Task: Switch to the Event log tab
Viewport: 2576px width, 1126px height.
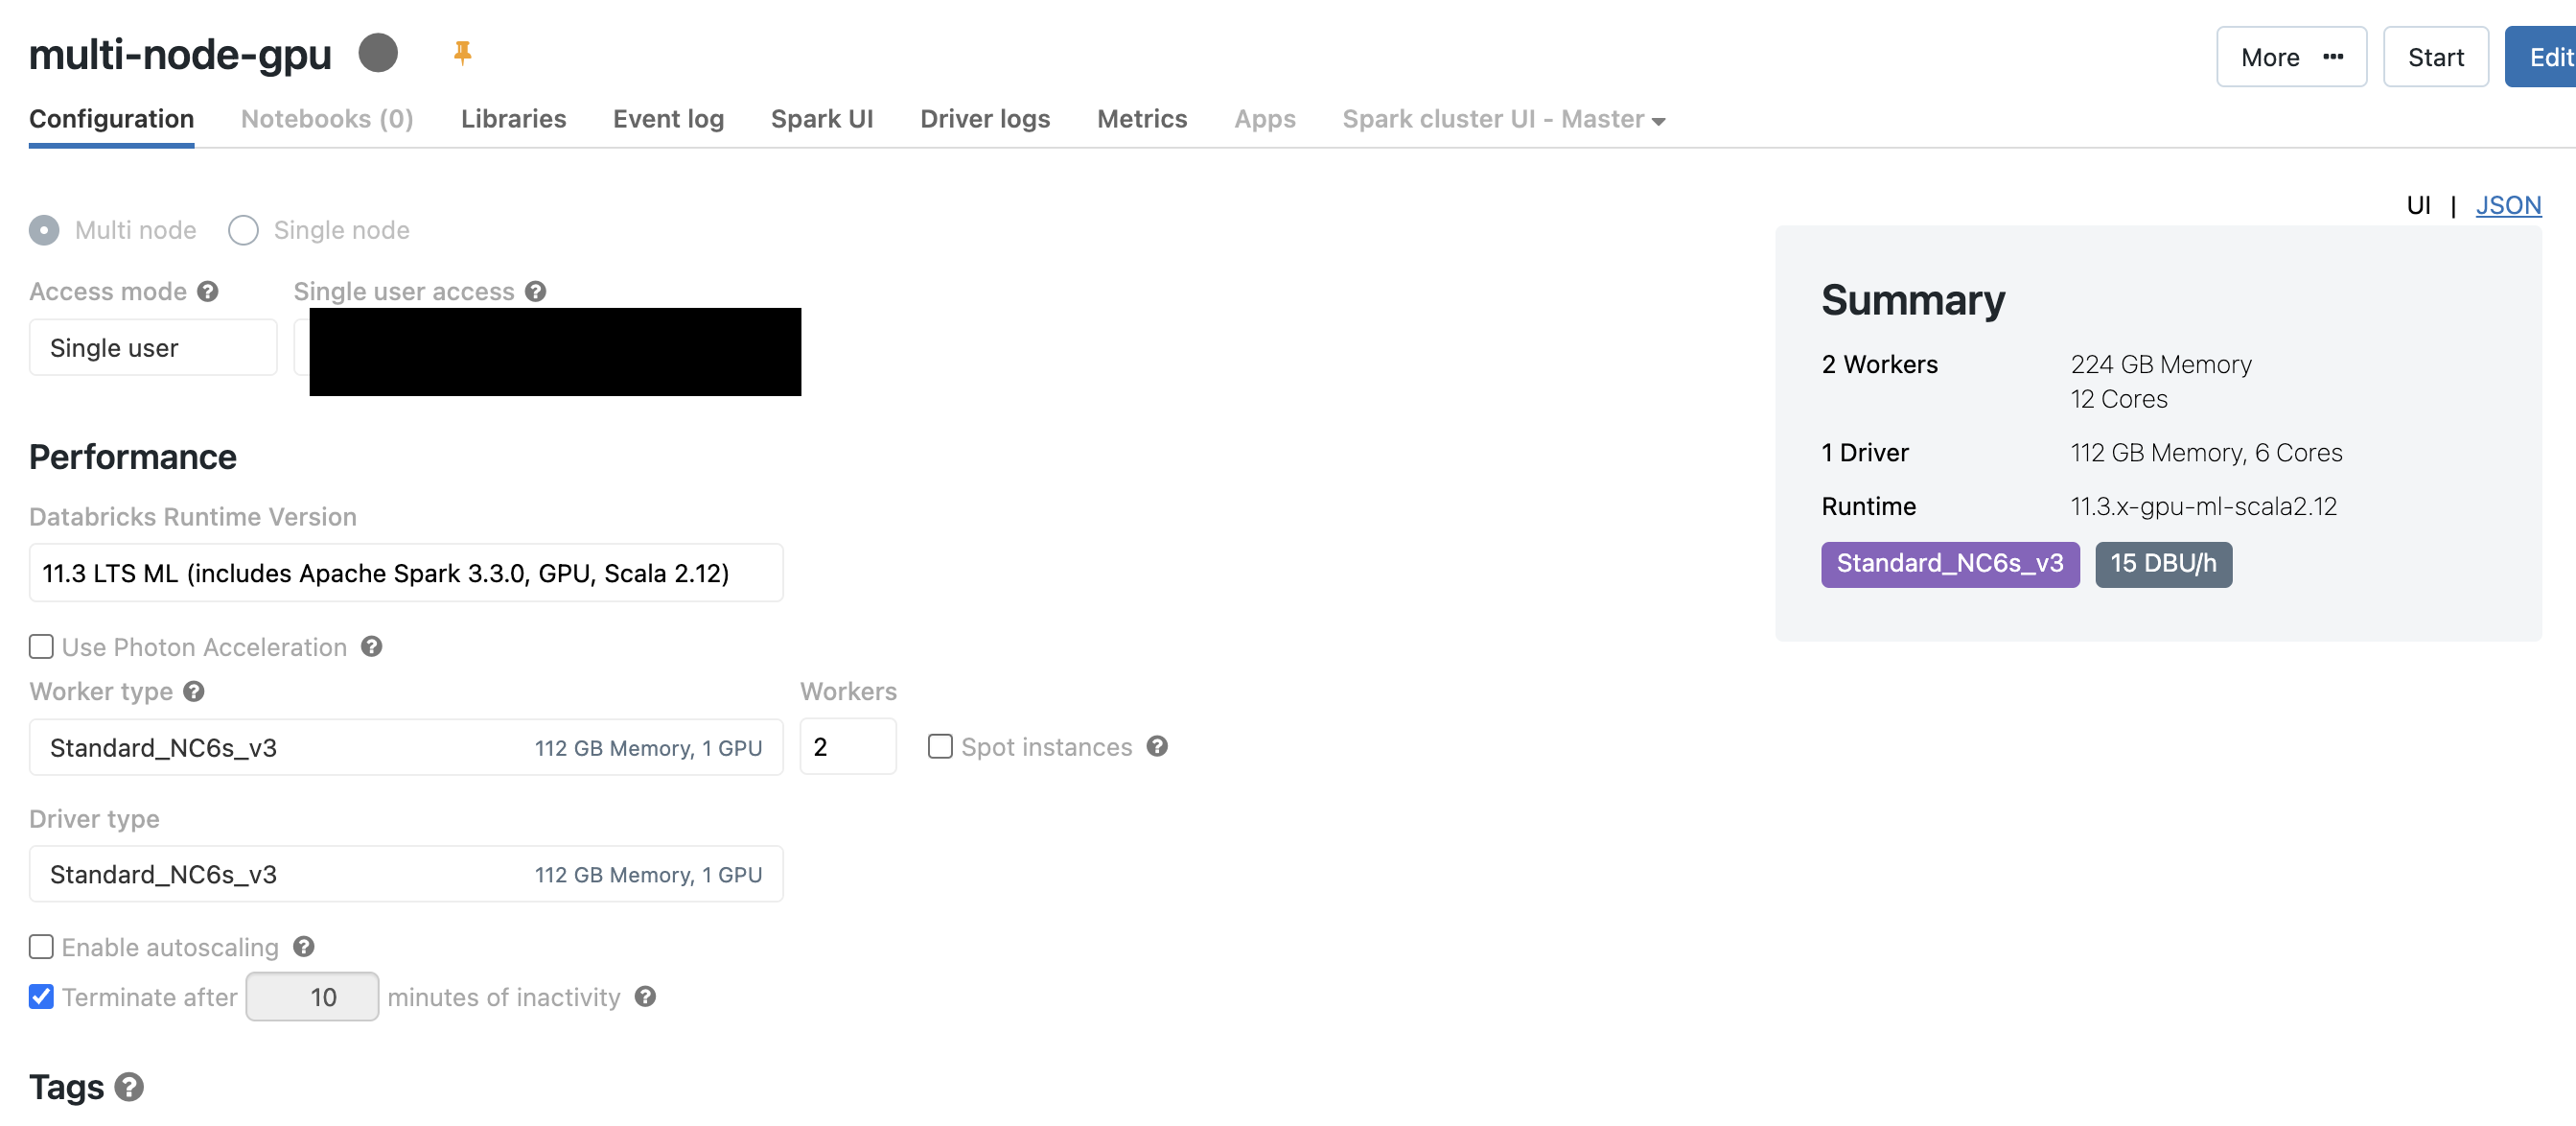Action: (x=668, y=119)
